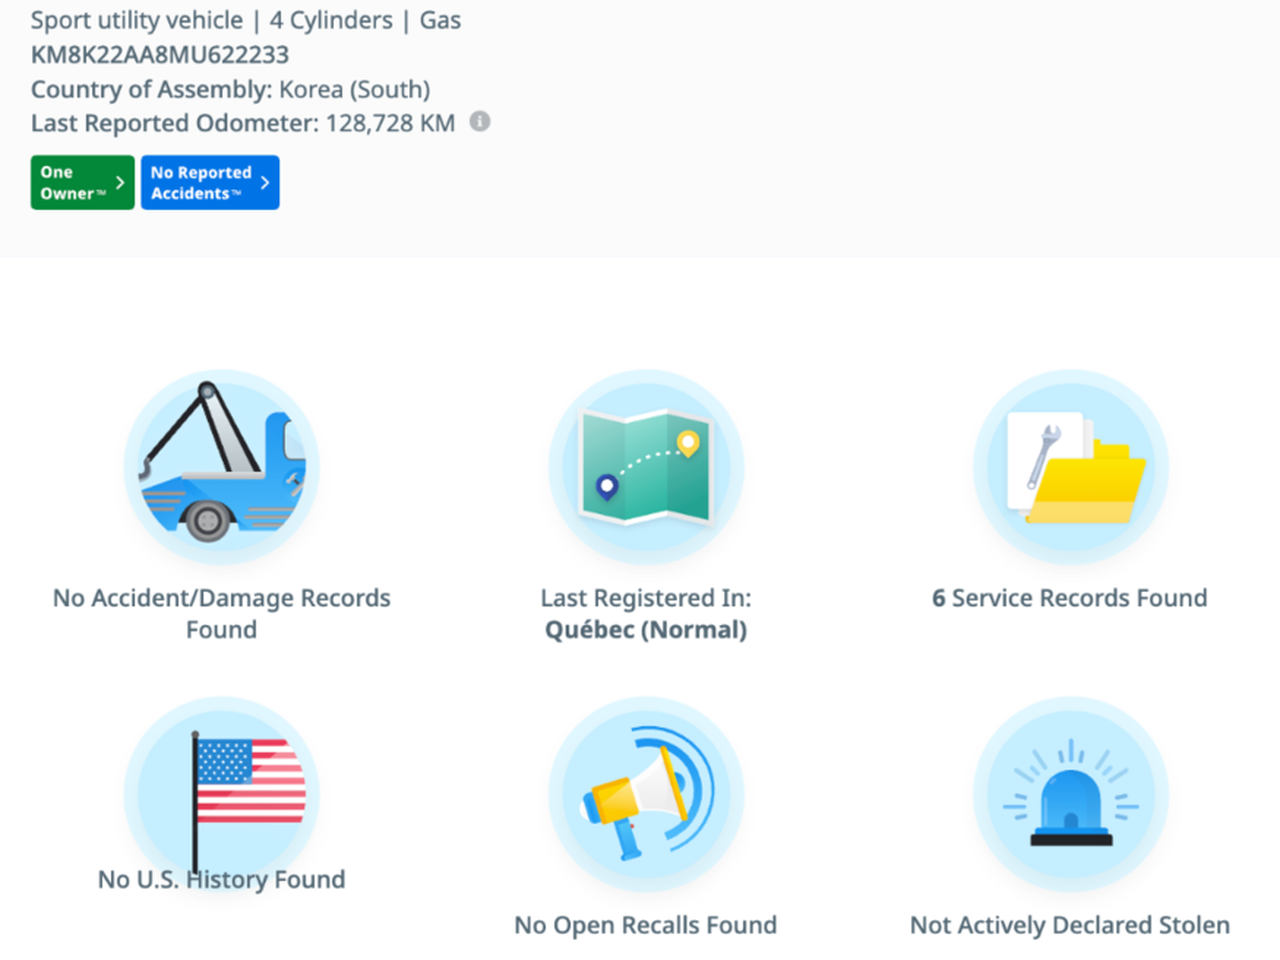1280x960 pixels.
Task: Click the Country of Assembly line
Action: coord(230,89)
